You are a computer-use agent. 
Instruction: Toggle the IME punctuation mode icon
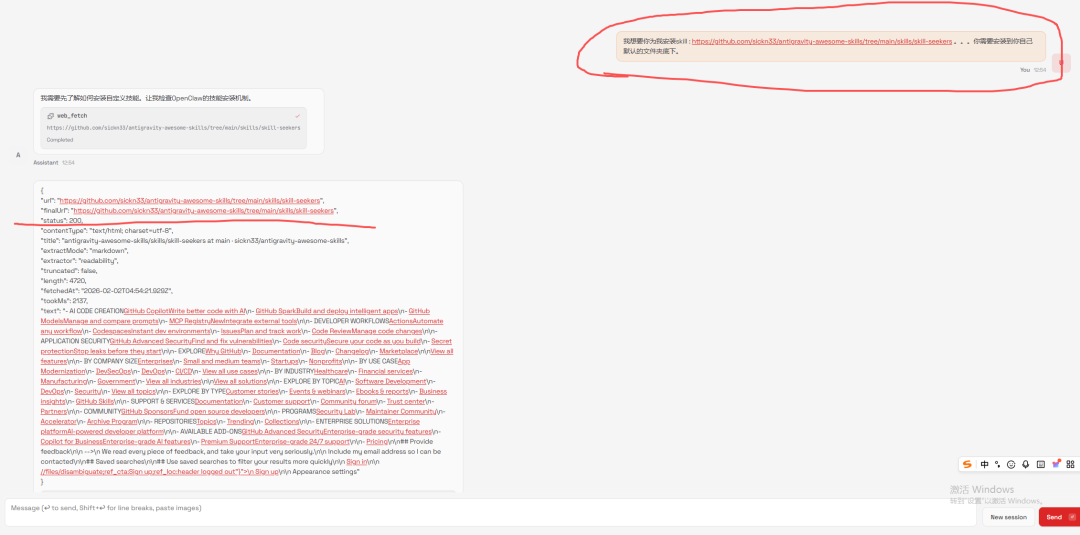[x=997, y=464]
